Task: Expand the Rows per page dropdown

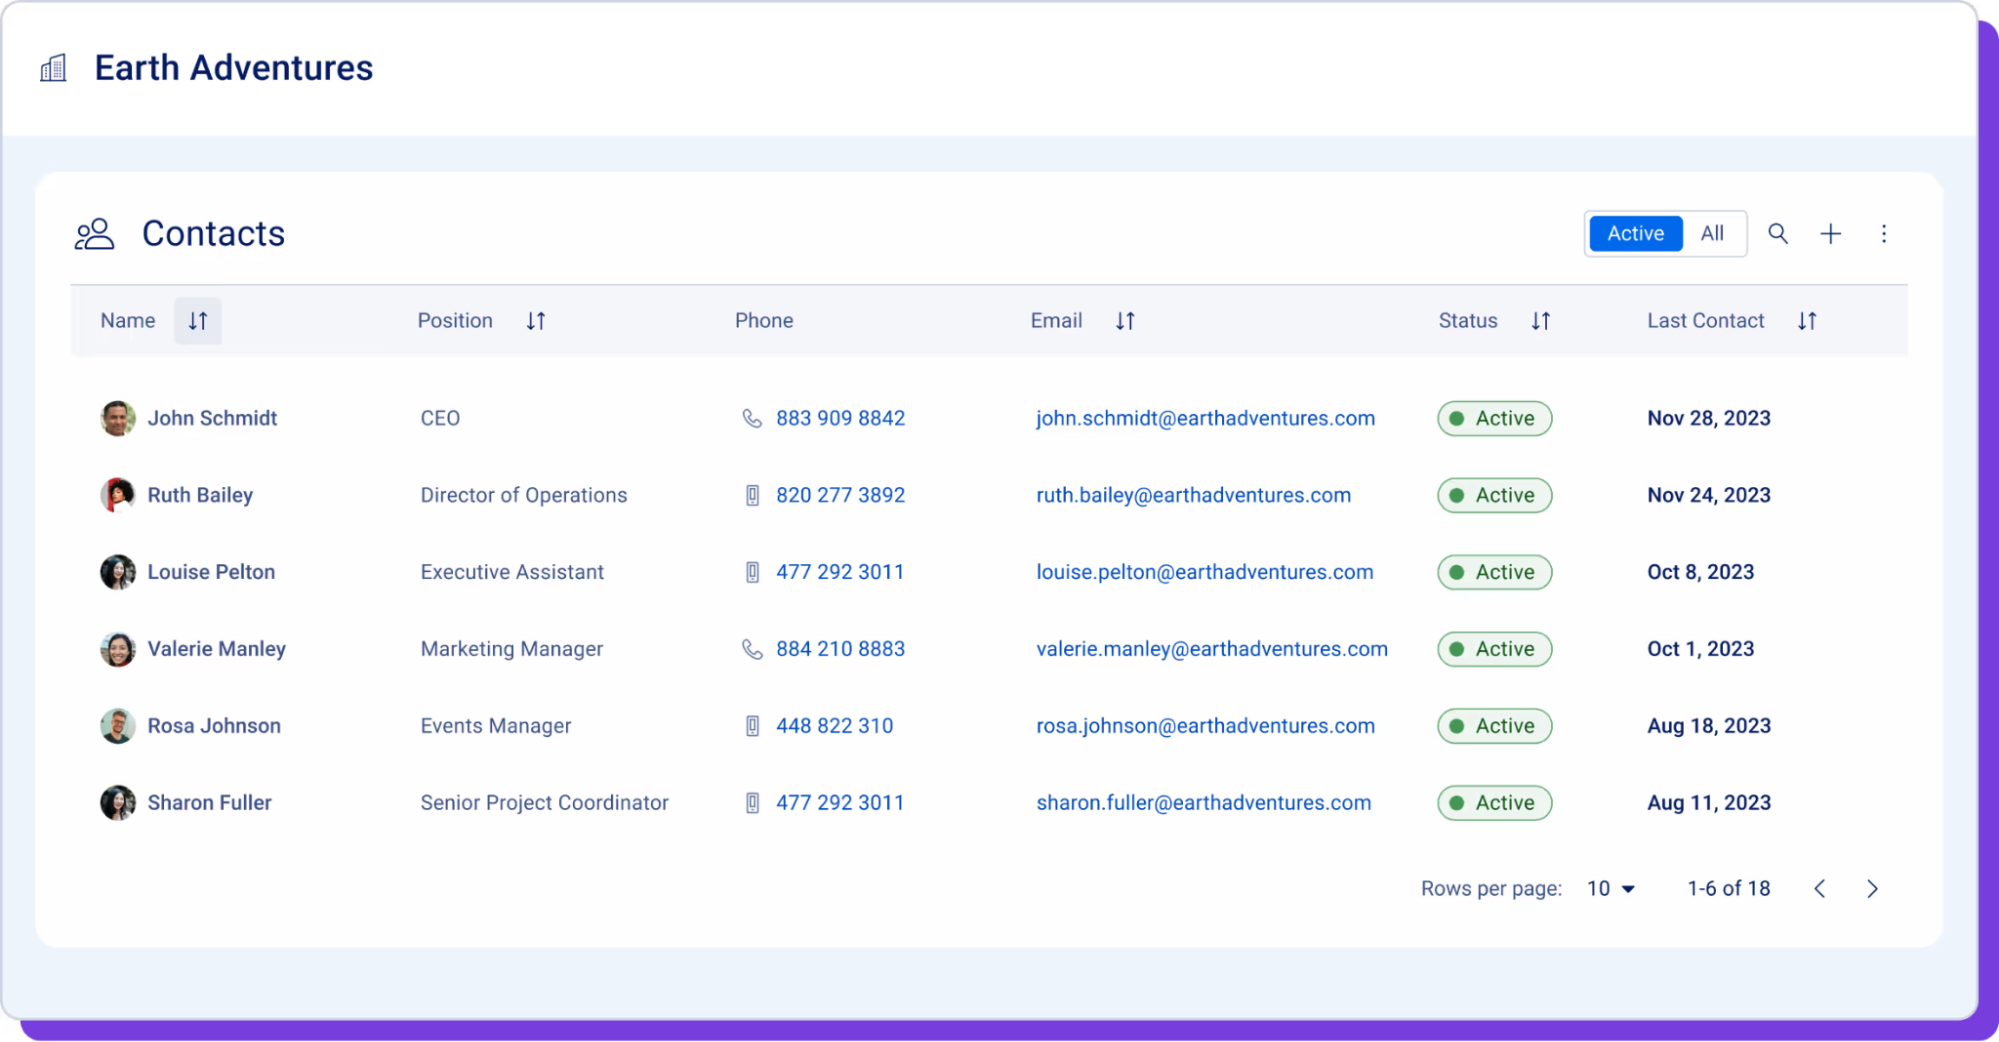Action: pos(1610,888)
